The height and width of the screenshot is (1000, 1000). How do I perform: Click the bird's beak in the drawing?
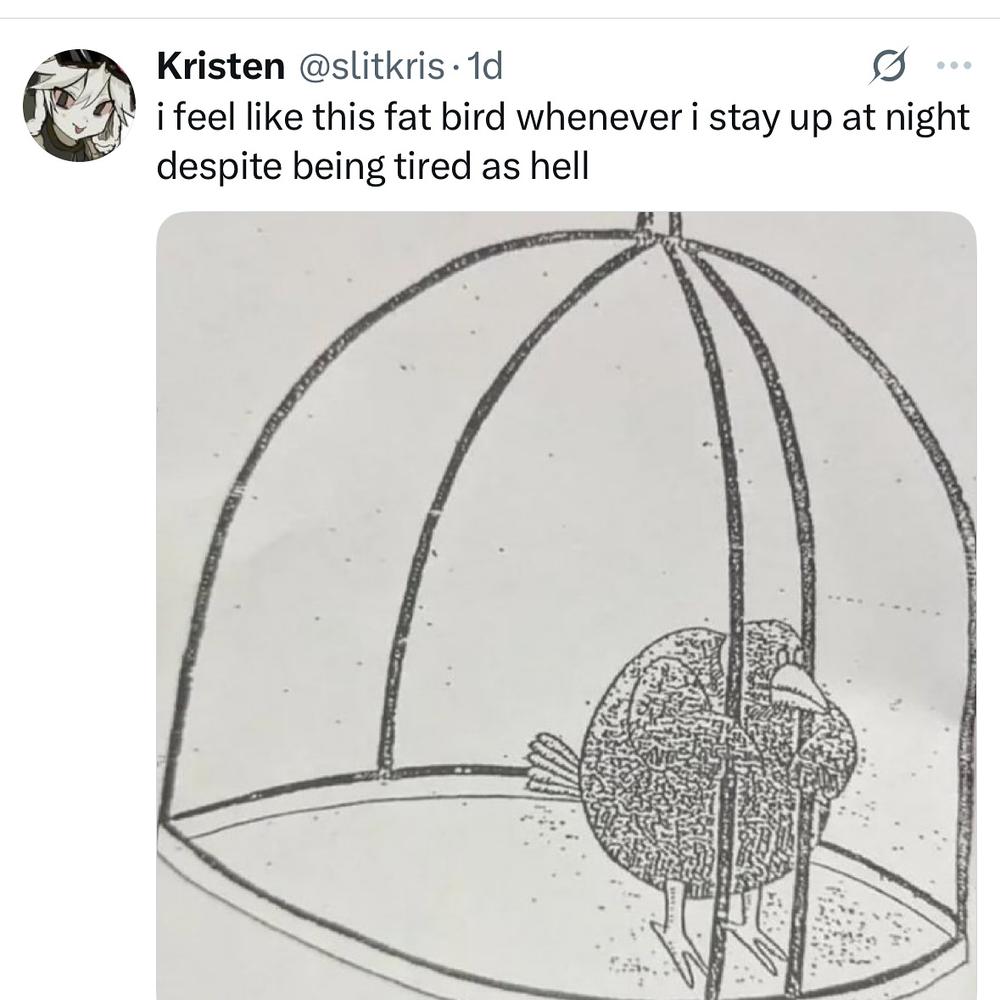(800, 688)
